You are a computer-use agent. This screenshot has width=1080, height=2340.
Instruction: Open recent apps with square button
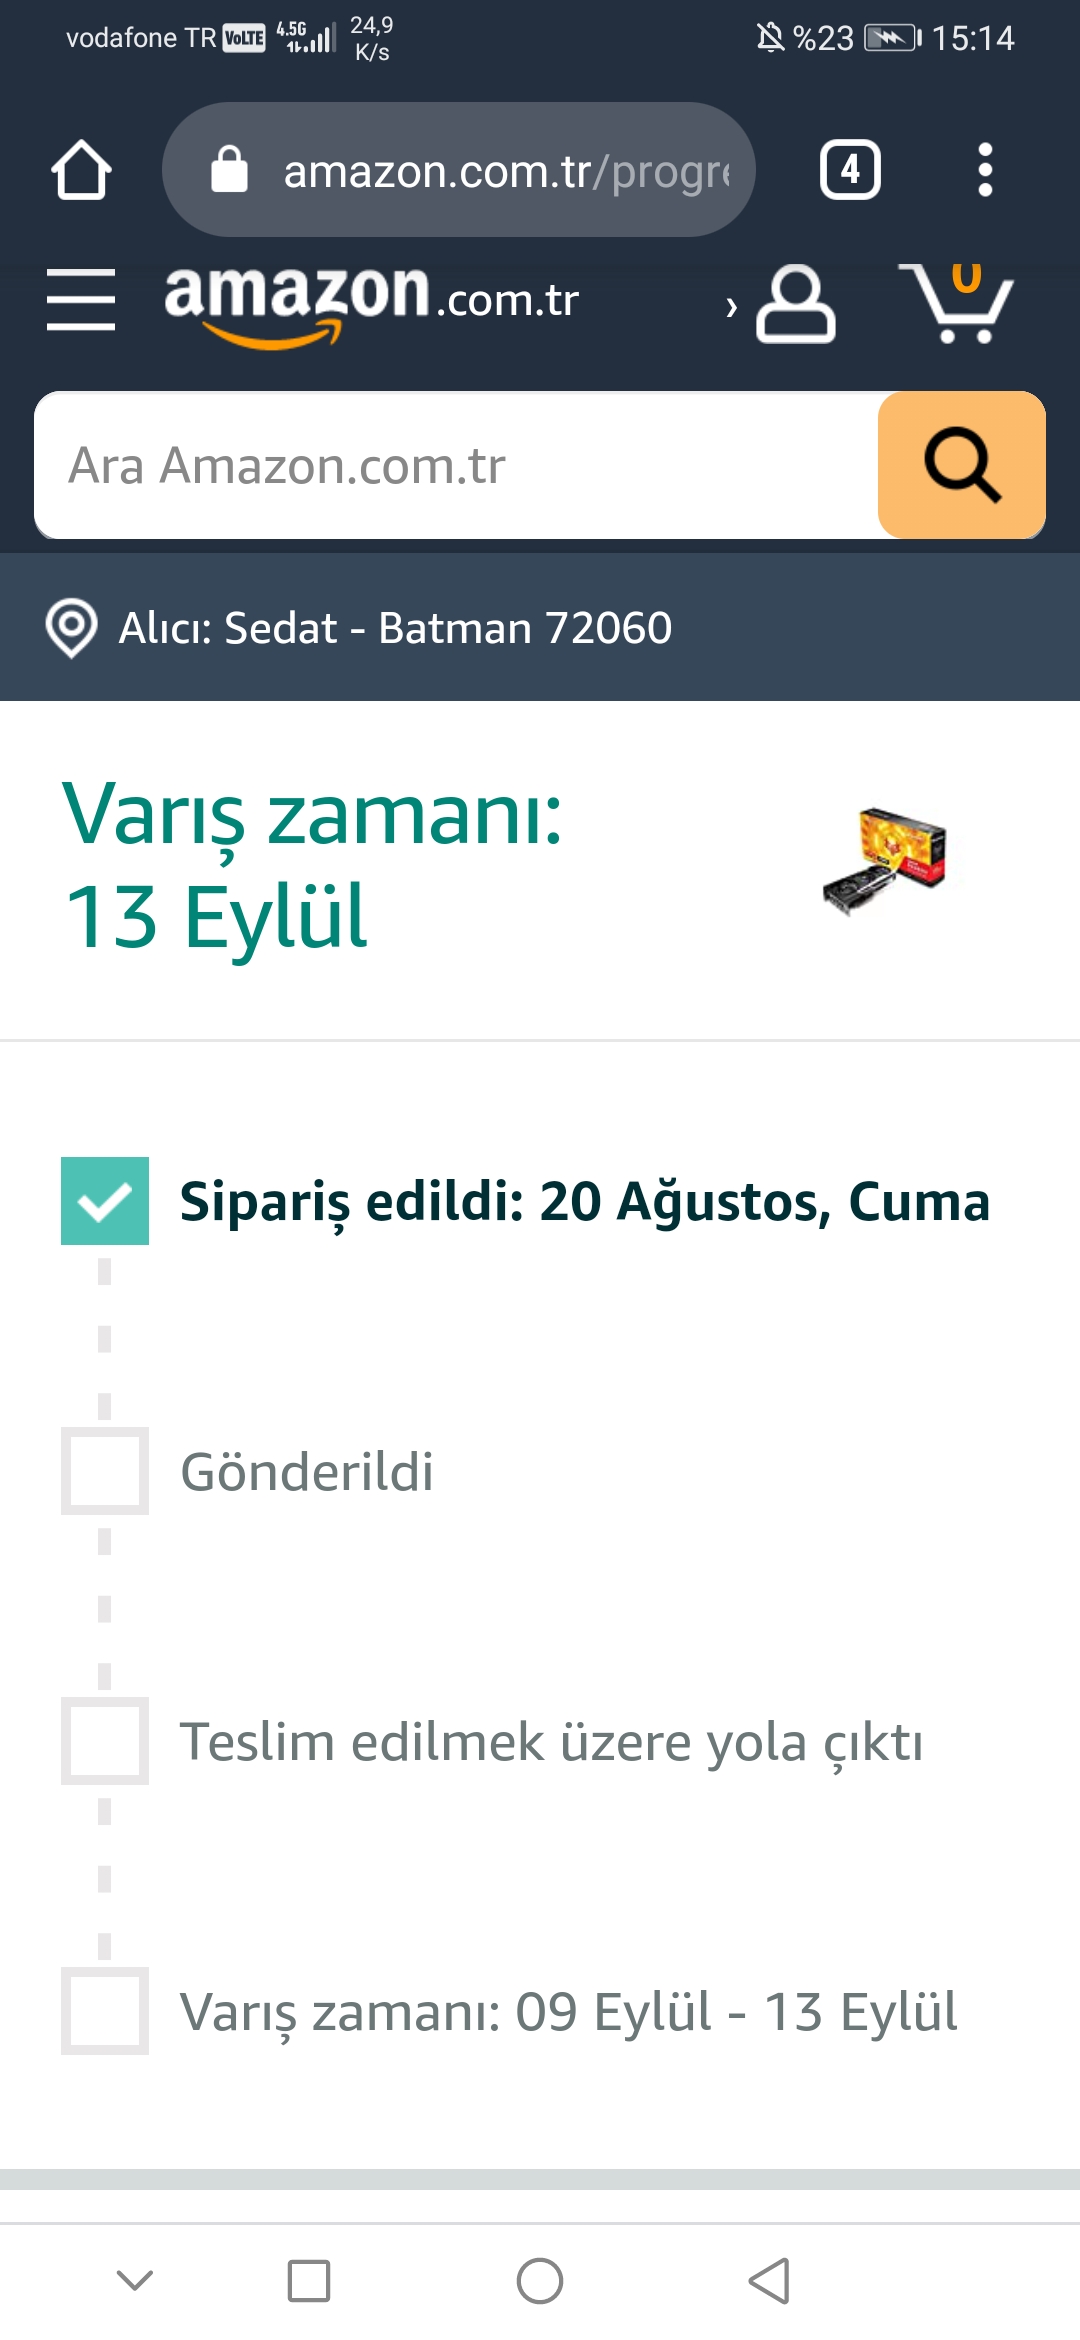pos(309,2281)
